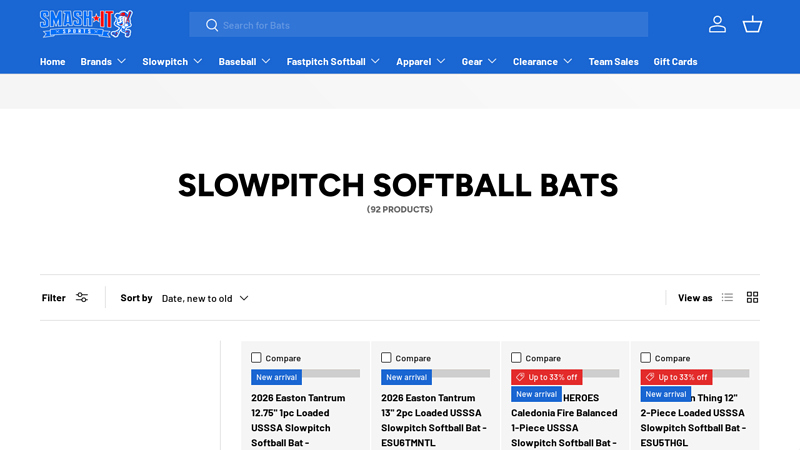
Task: Check Compare for Easton Tantrum 12.75" 1pc bat
Action: click(x=256, y=358)
